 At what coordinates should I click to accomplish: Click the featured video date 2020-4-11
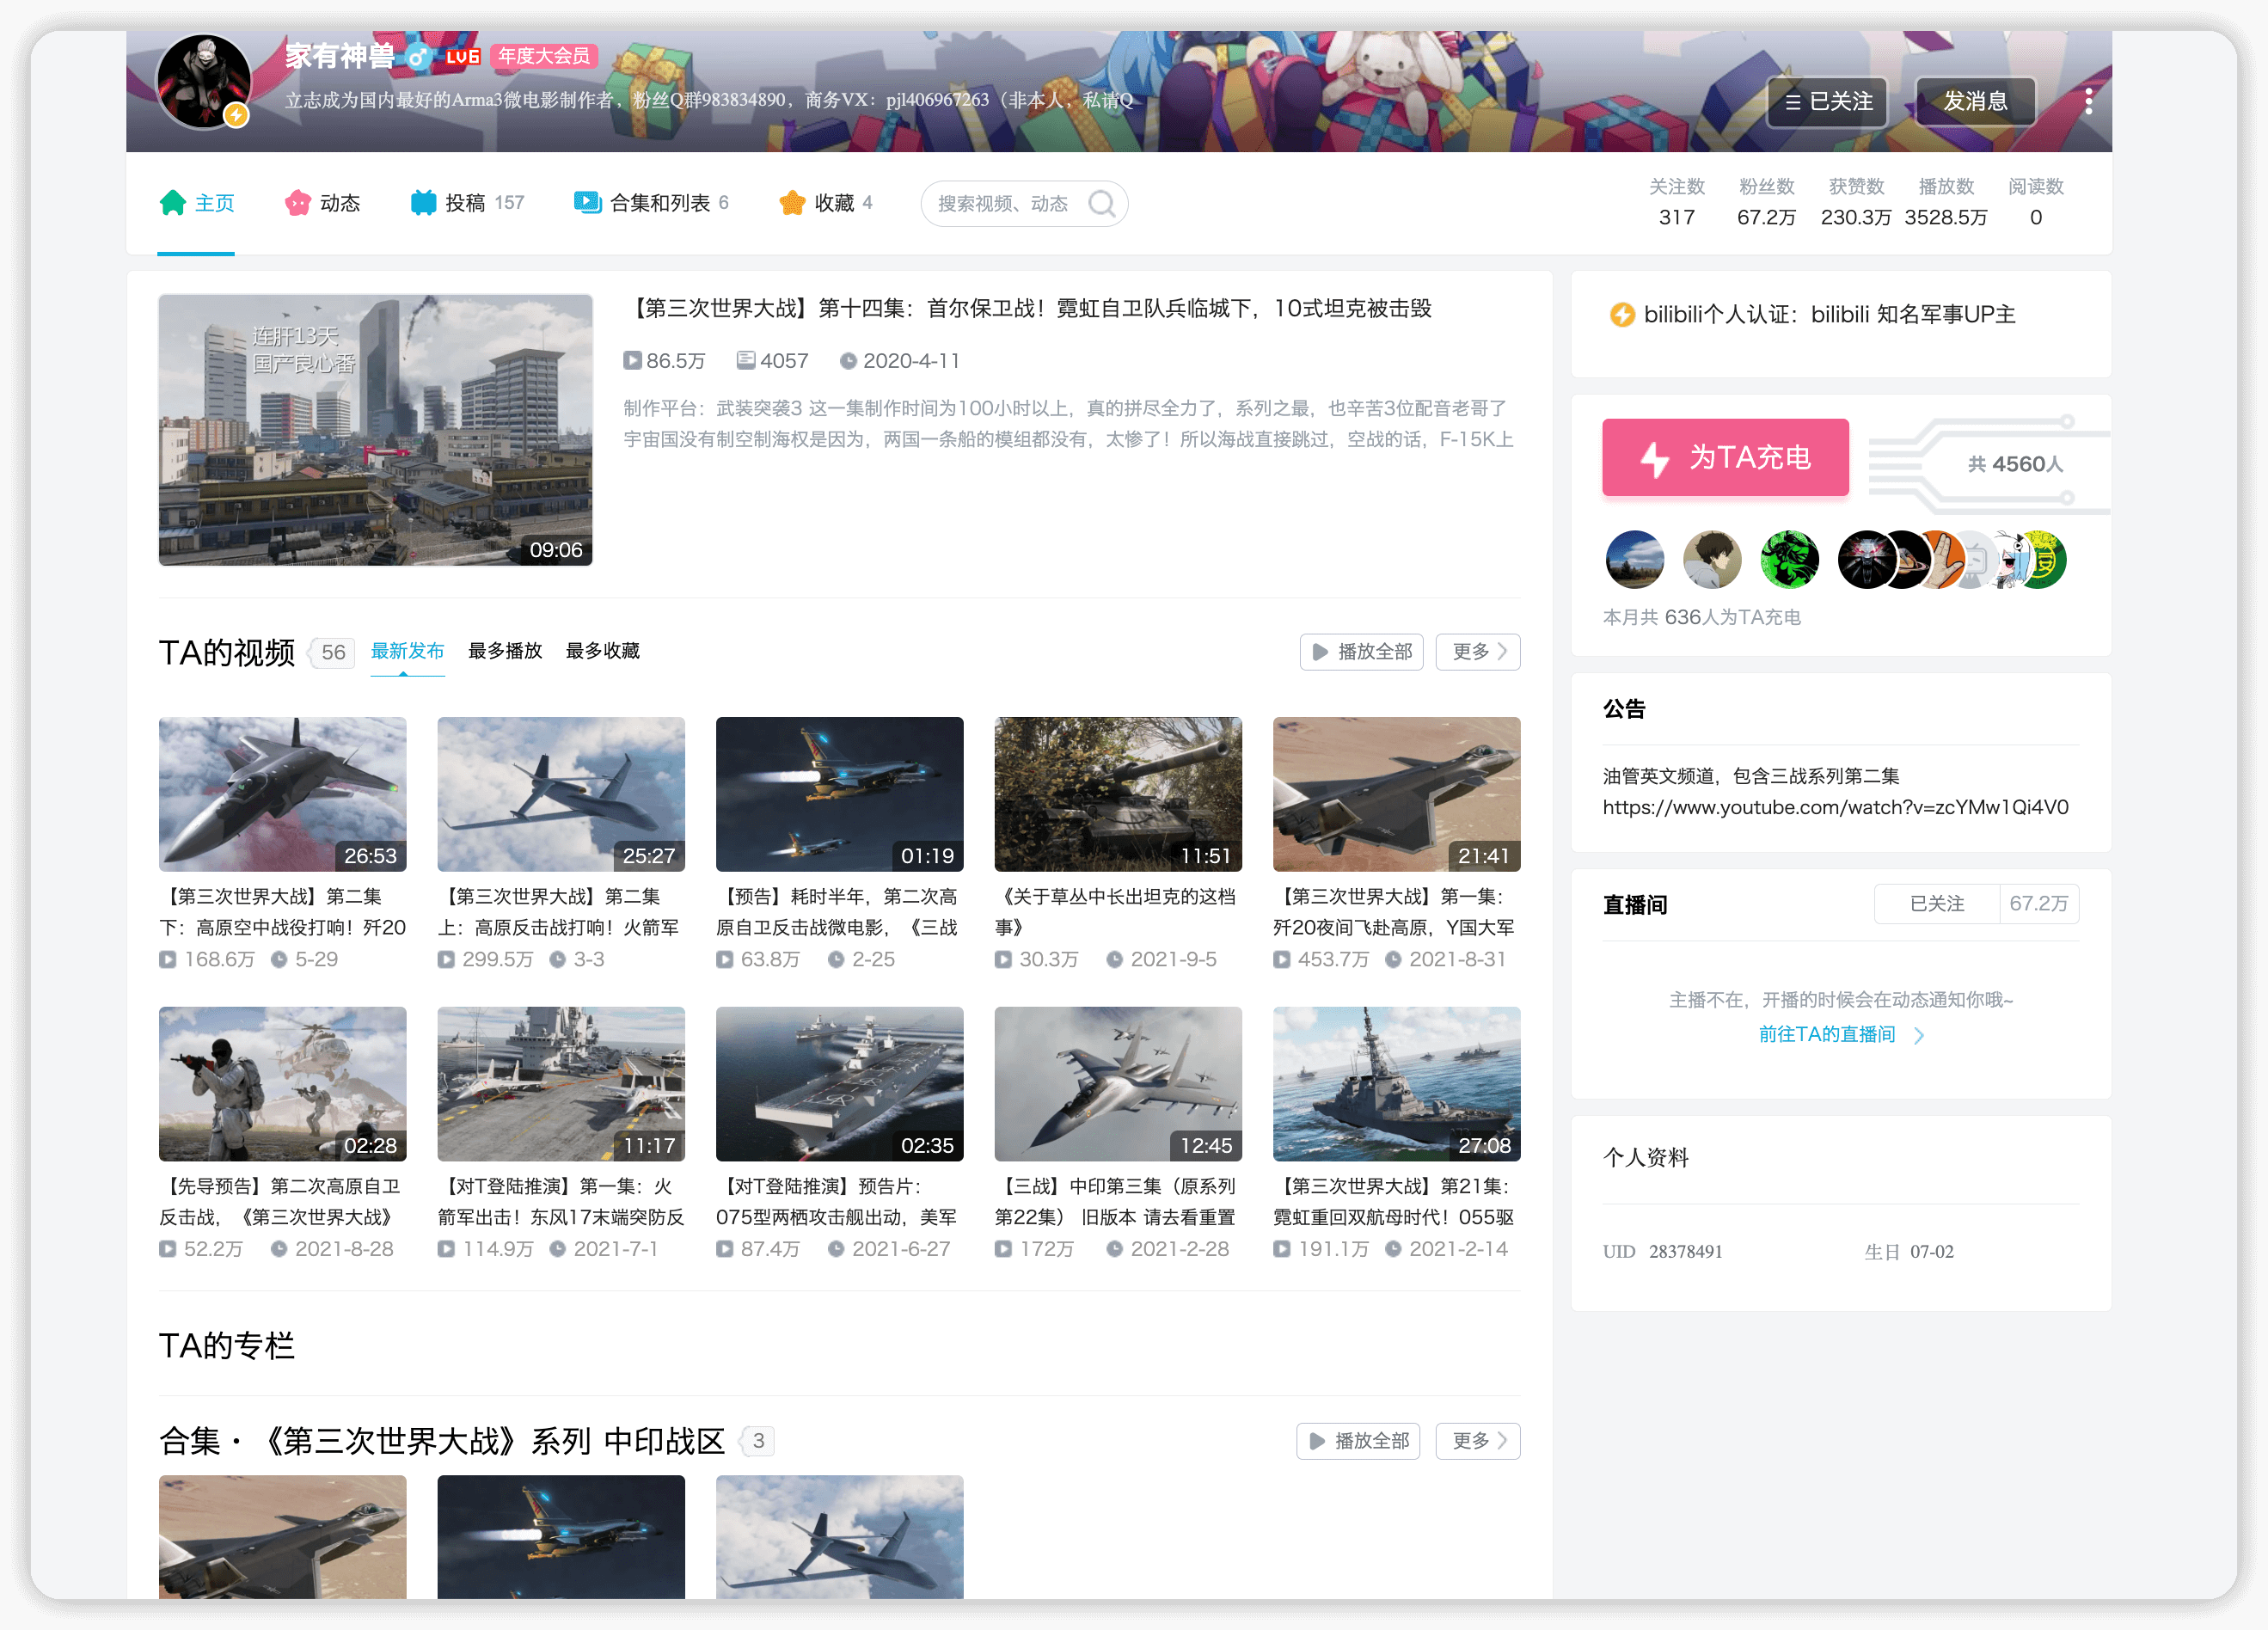coord(900,361)
